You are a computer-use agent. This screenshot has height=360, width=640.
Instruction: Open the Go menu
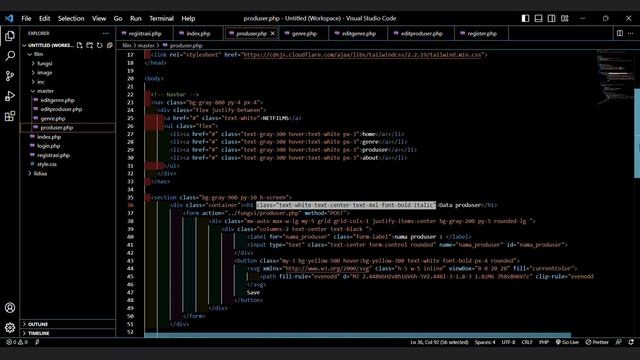[118, 18]
